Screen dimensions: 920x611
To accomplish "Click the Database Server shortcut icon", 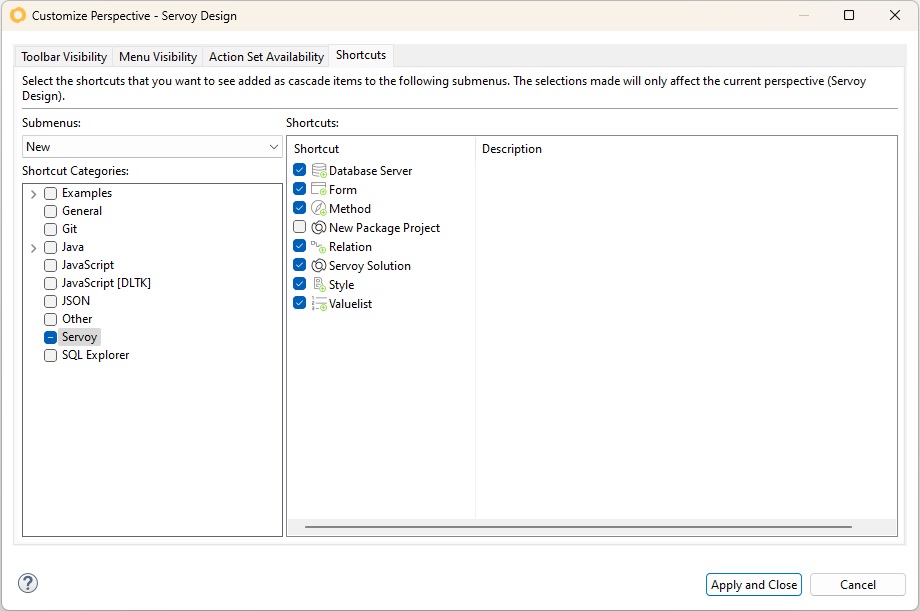I will pyautogui.click(x=319, y=171).
